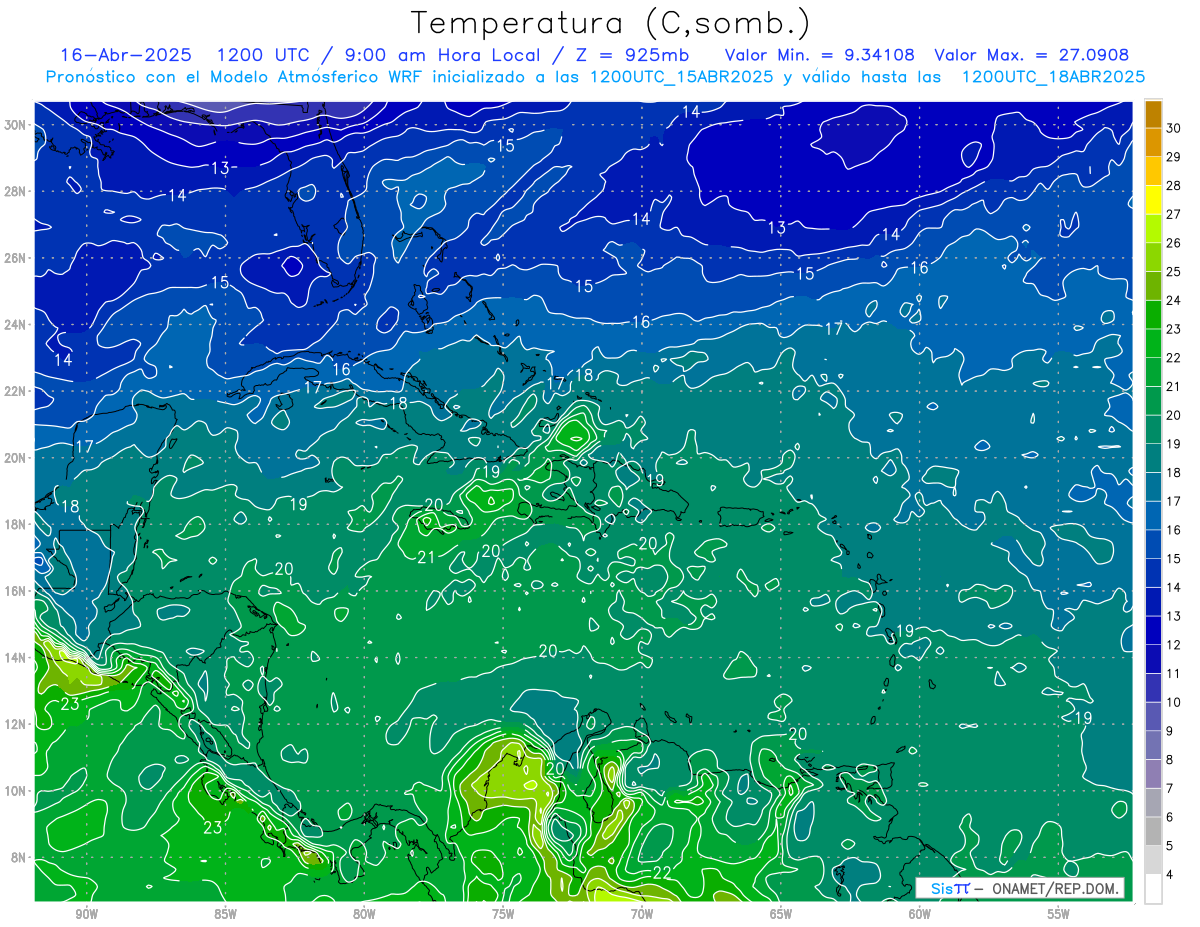Click the "80W" longitude axis label
The width and height of the screenshot is (1200, 927).
click(364, 915)
